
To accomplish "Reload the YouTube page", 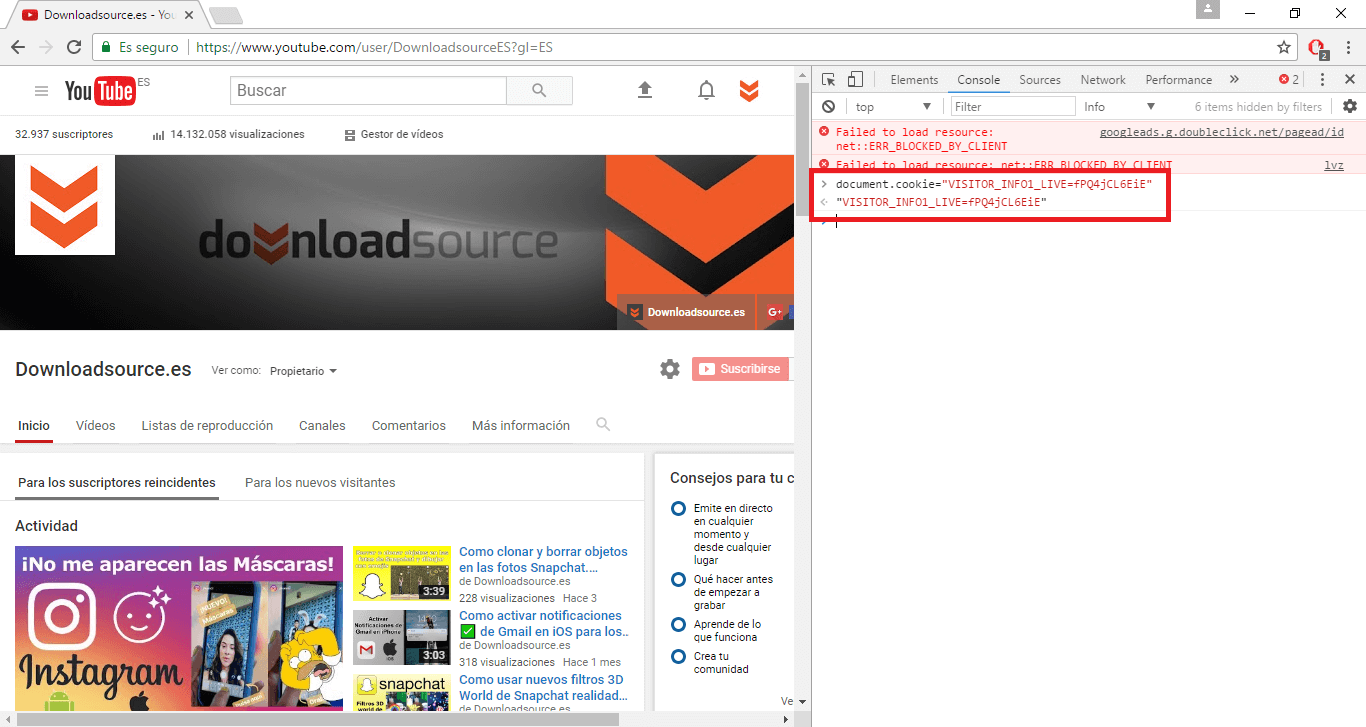I will pyautogui.click(x=73, y=47).
